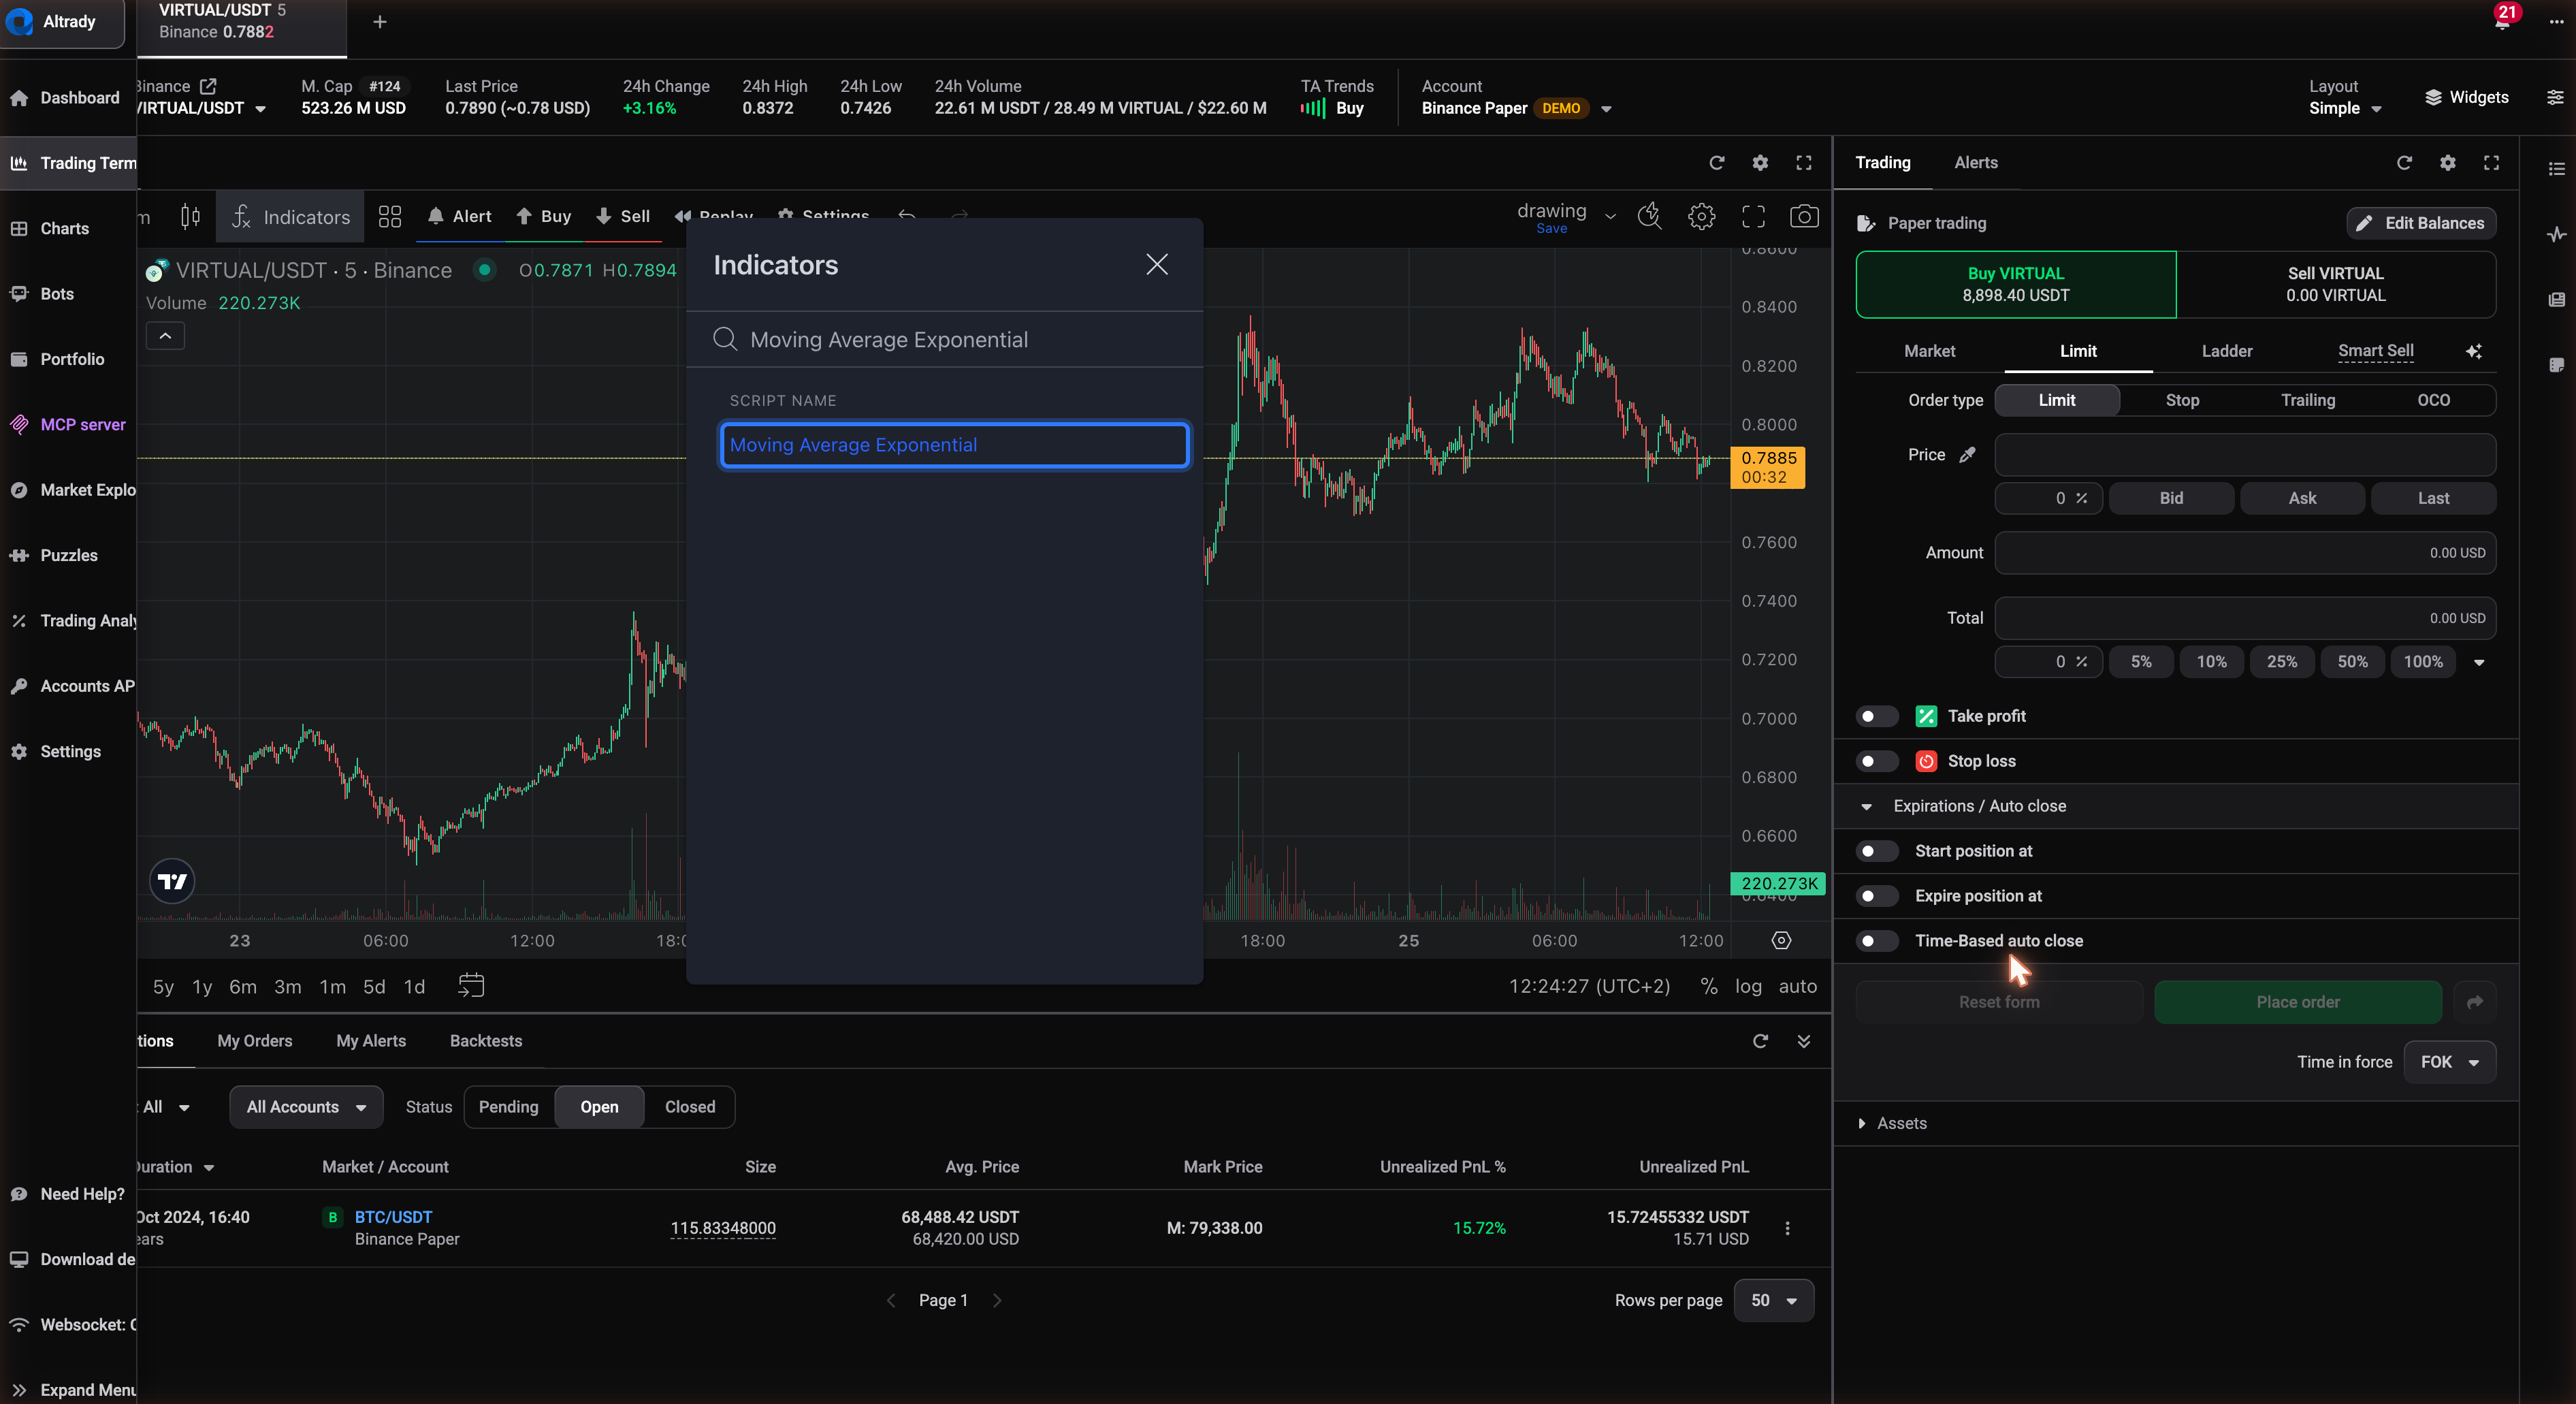This screenshot has height=1404, width=2576.
Task: Set price to Bid
Action: click(2171, 498)
